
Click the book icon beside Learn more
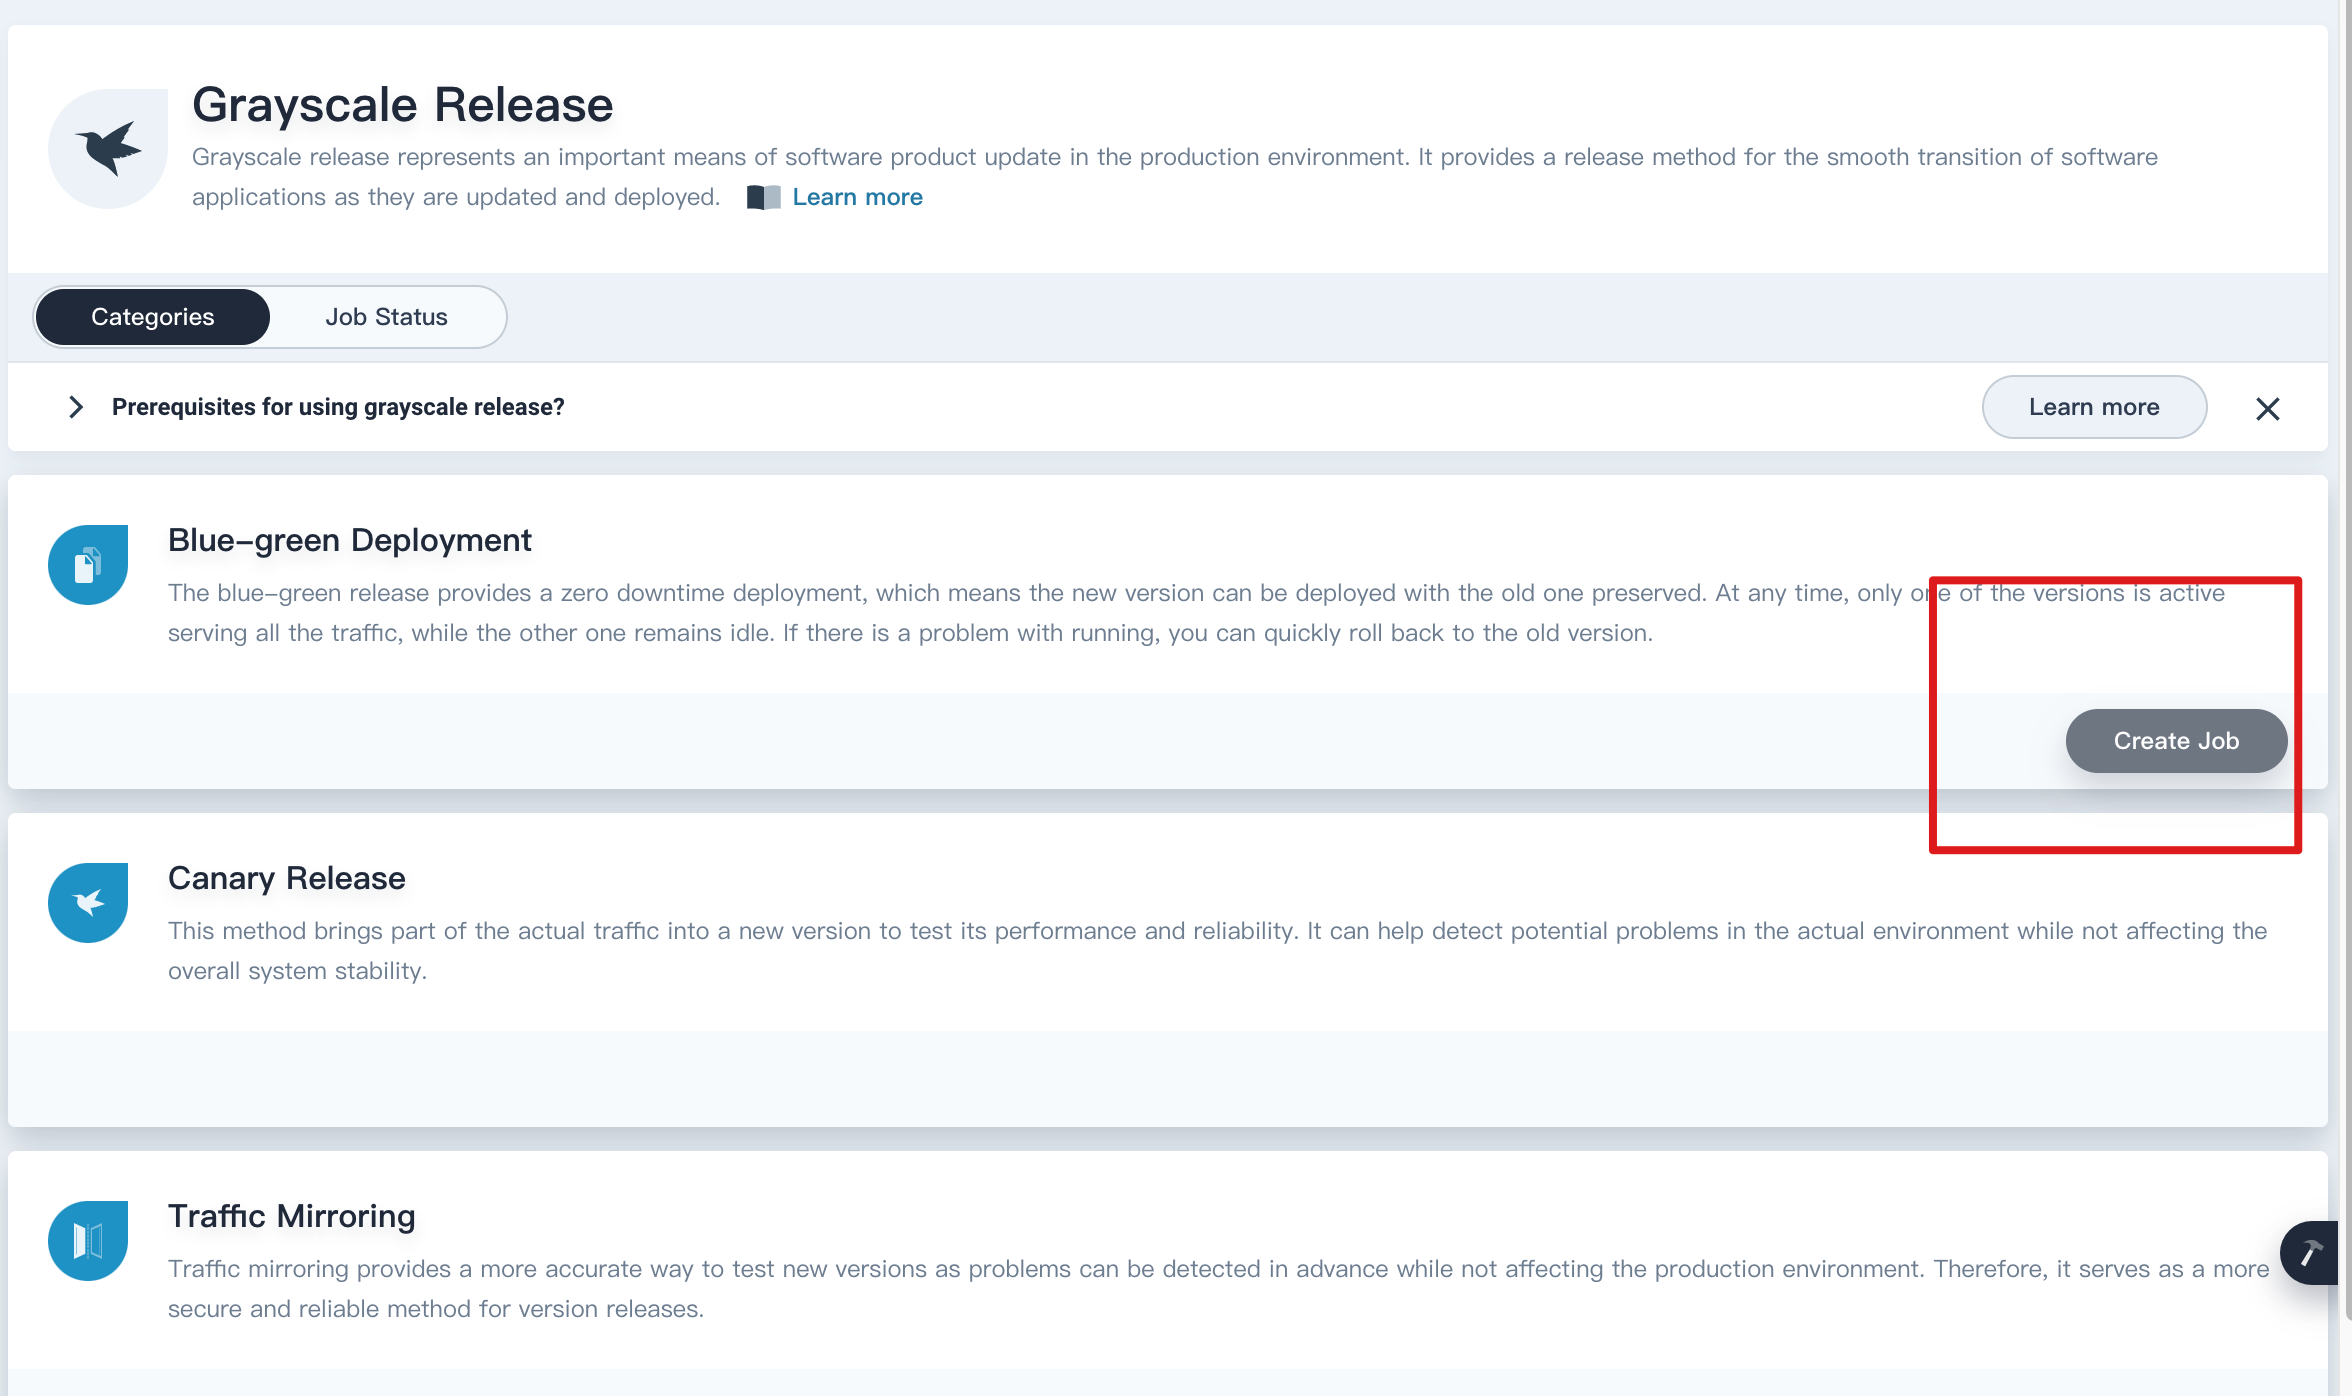coord(764,197)
